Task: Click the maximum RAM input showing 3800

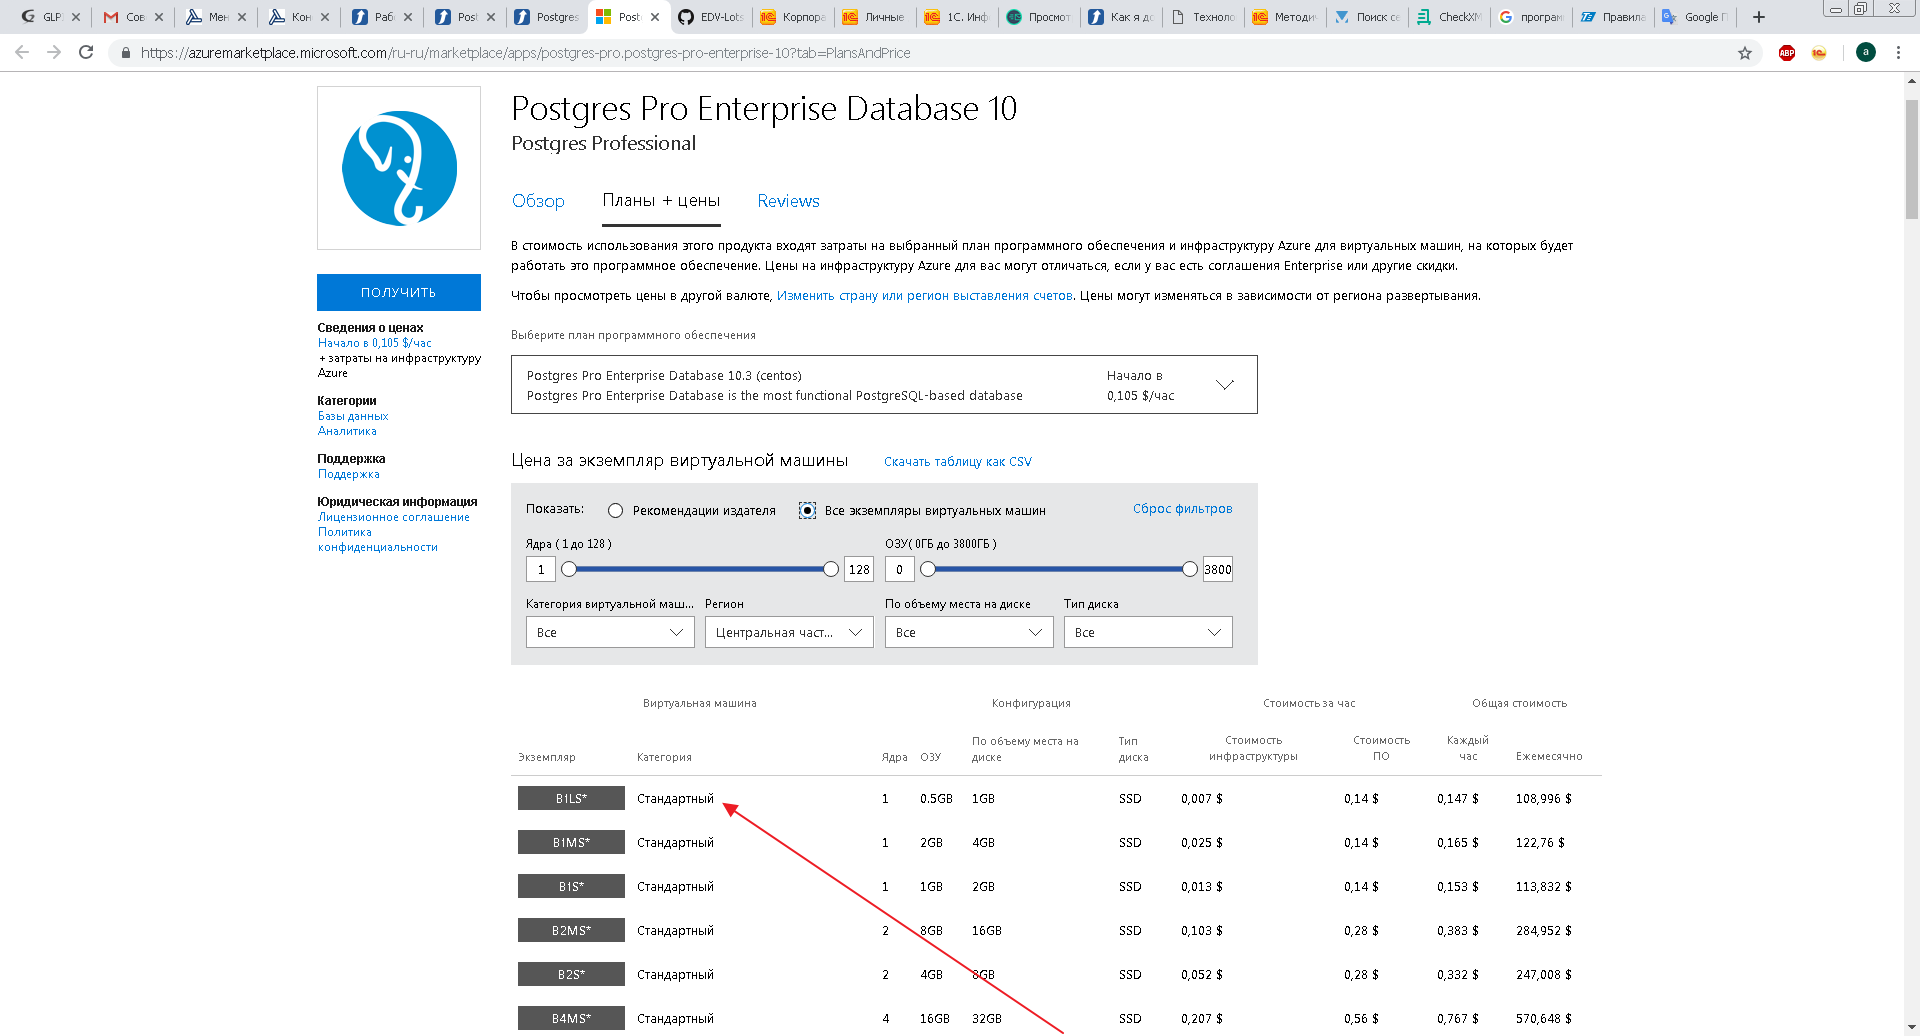Action: tap(1218, 570)
